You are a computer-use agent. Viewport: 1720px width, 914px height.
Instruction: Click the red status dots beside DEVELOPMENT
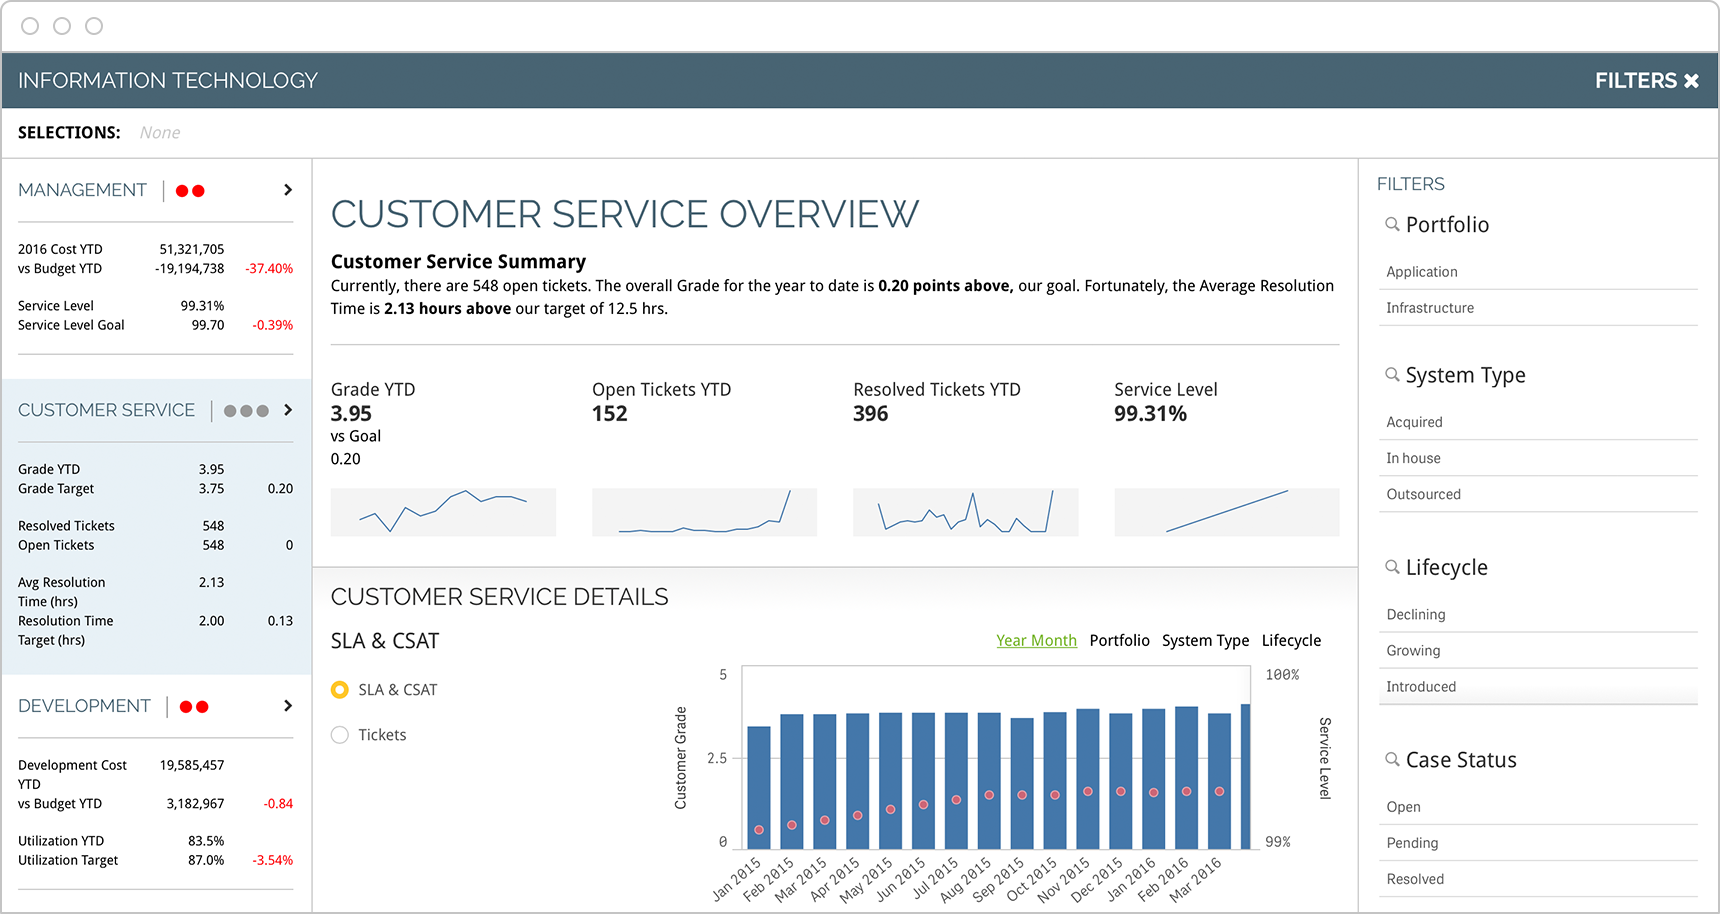pos(194,707)
